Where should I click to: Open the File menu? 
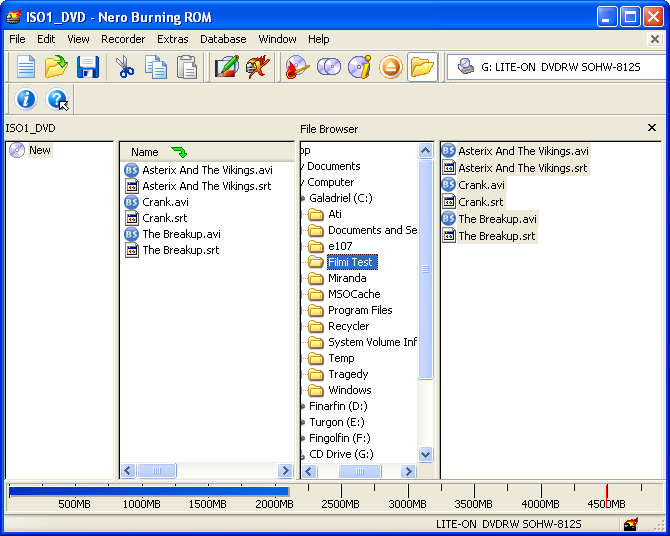pos(17,39)
